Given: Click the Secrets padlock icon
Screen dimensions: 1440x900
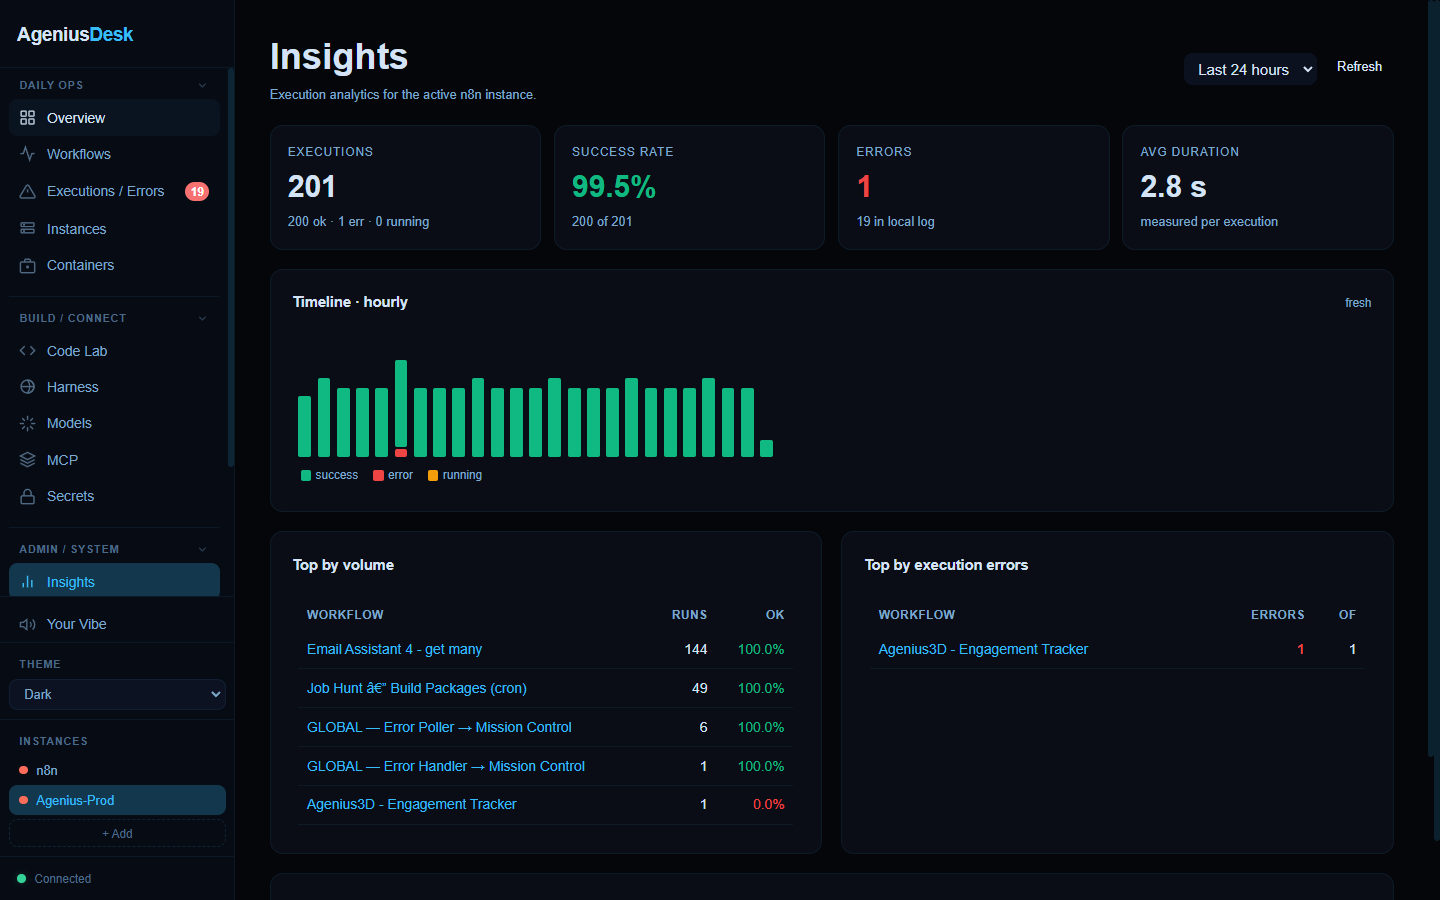Looking at the screenshot, I should point(27,496).
